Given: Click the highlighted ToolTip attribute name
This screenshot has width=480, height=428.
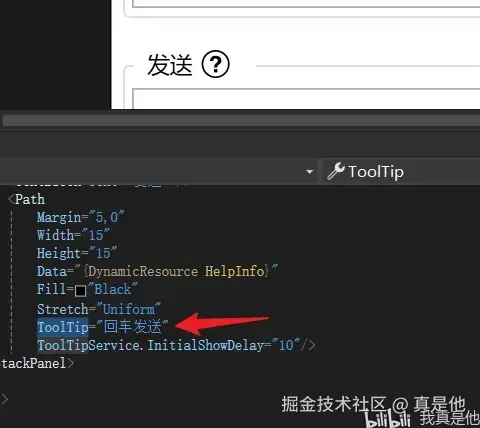Looking at the screenshot, I should pos(63,327).
